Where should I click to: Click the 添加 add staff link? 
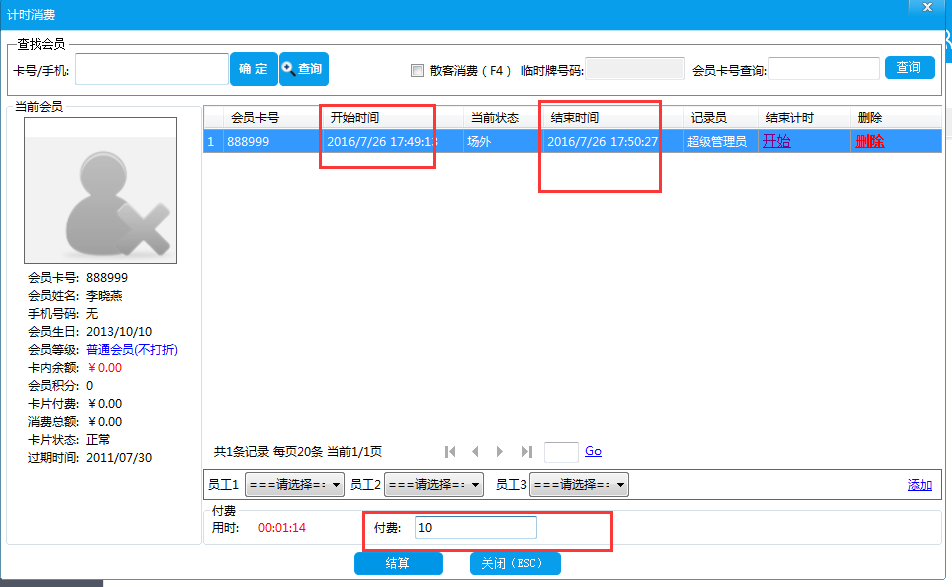[x=919, y=484]
